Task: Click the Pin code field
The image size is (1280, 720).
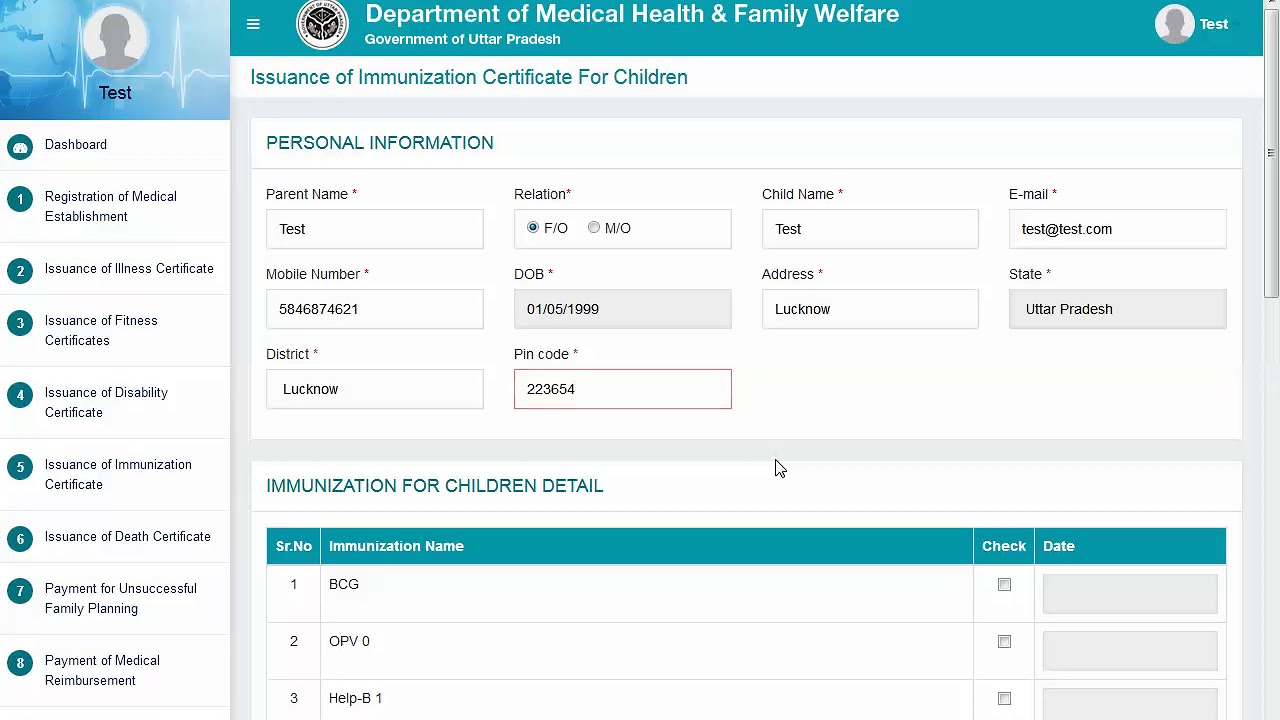Action: tap(623, 389)
